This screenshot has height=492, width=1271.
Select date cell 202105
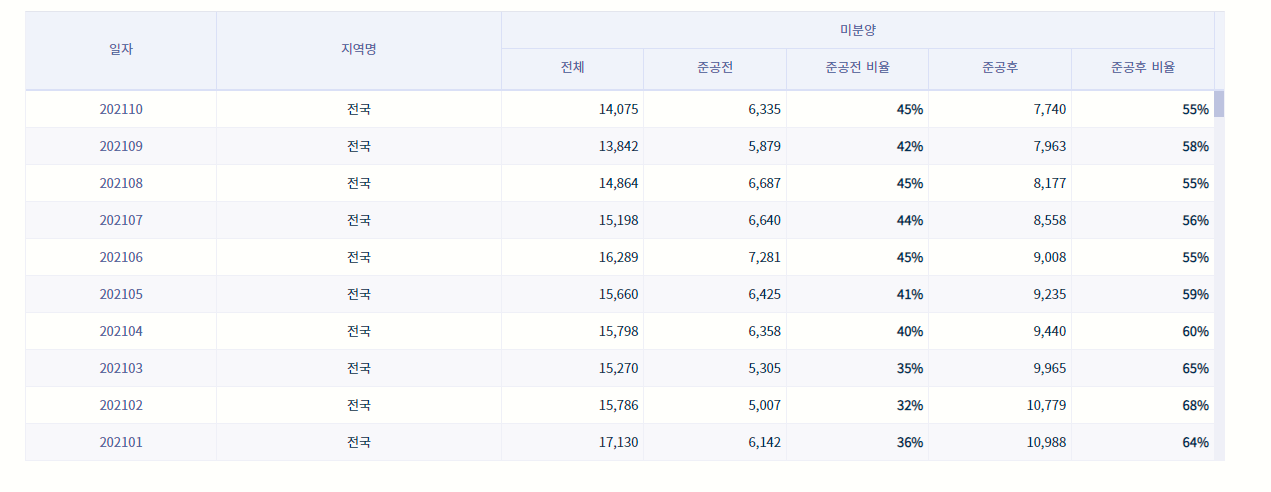point(121,294)
